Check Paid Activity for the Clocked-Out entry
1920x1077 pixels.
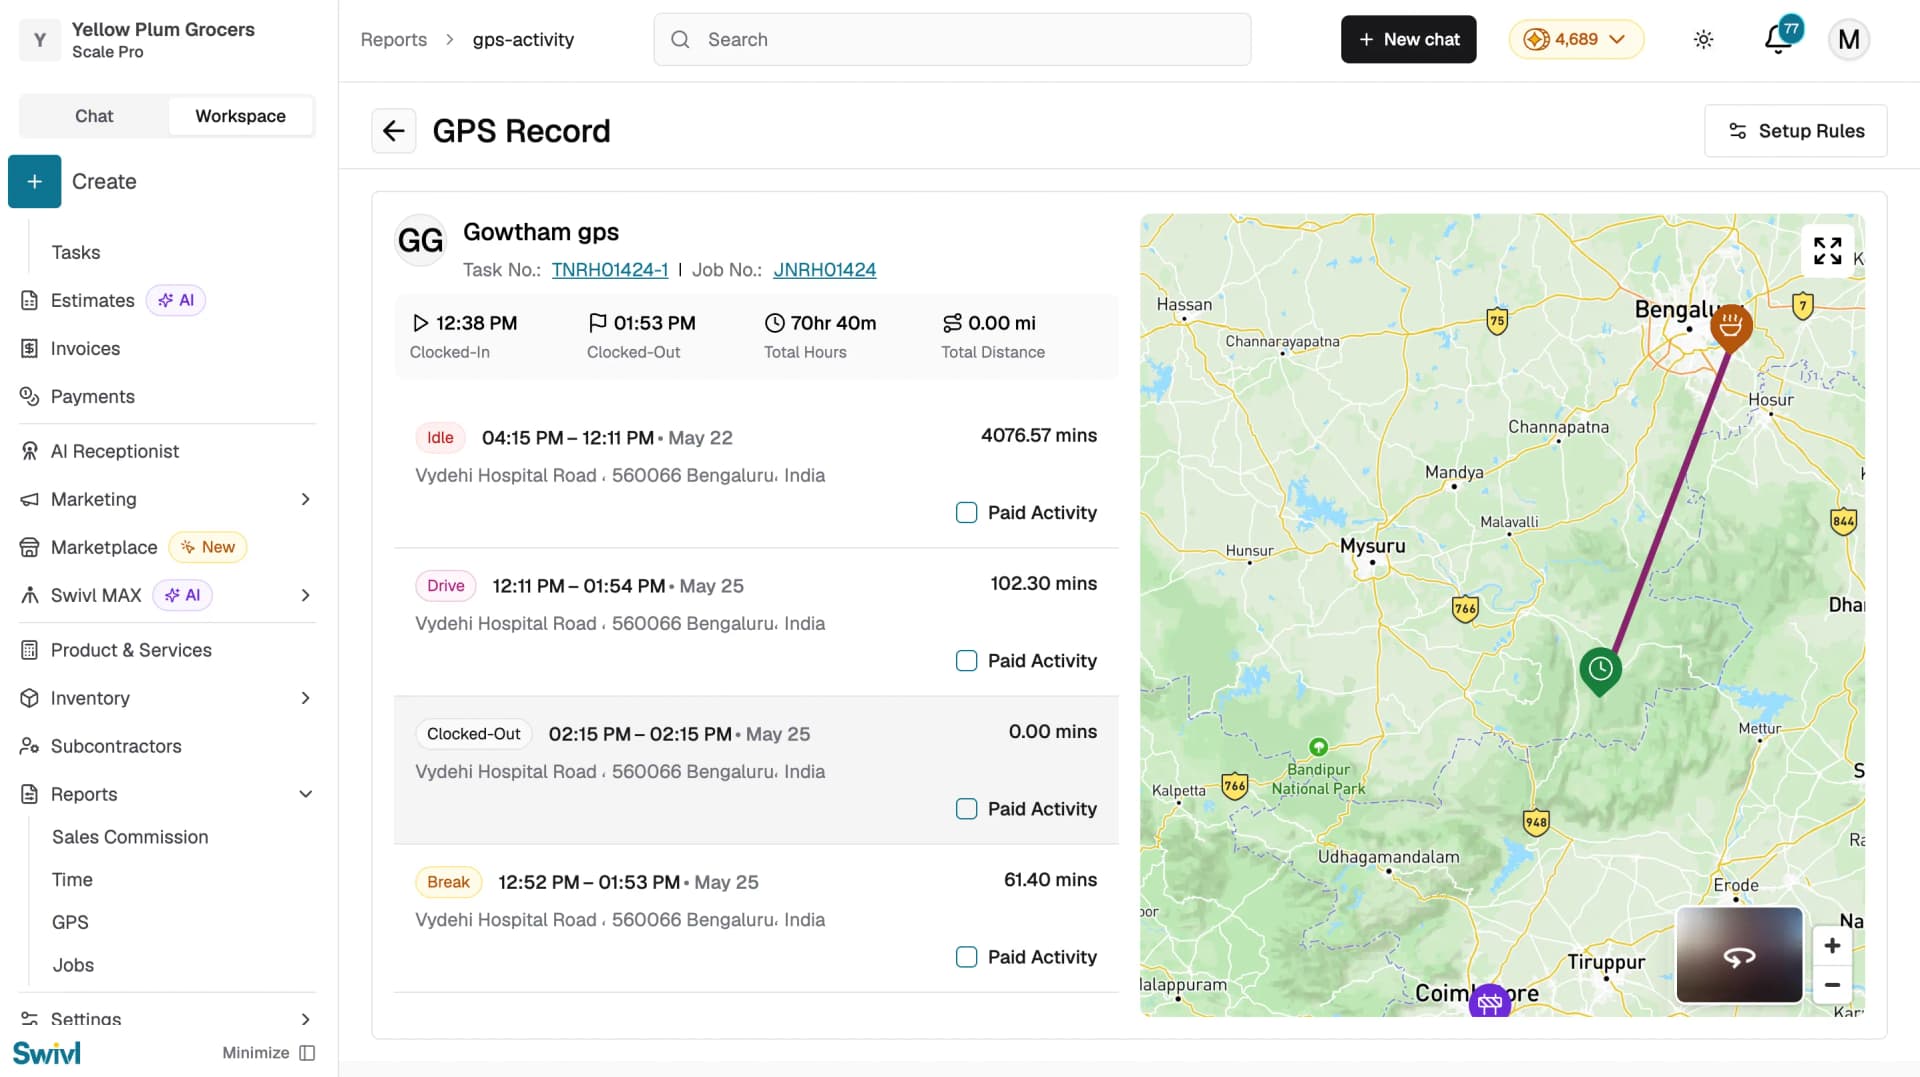[966, 809]
